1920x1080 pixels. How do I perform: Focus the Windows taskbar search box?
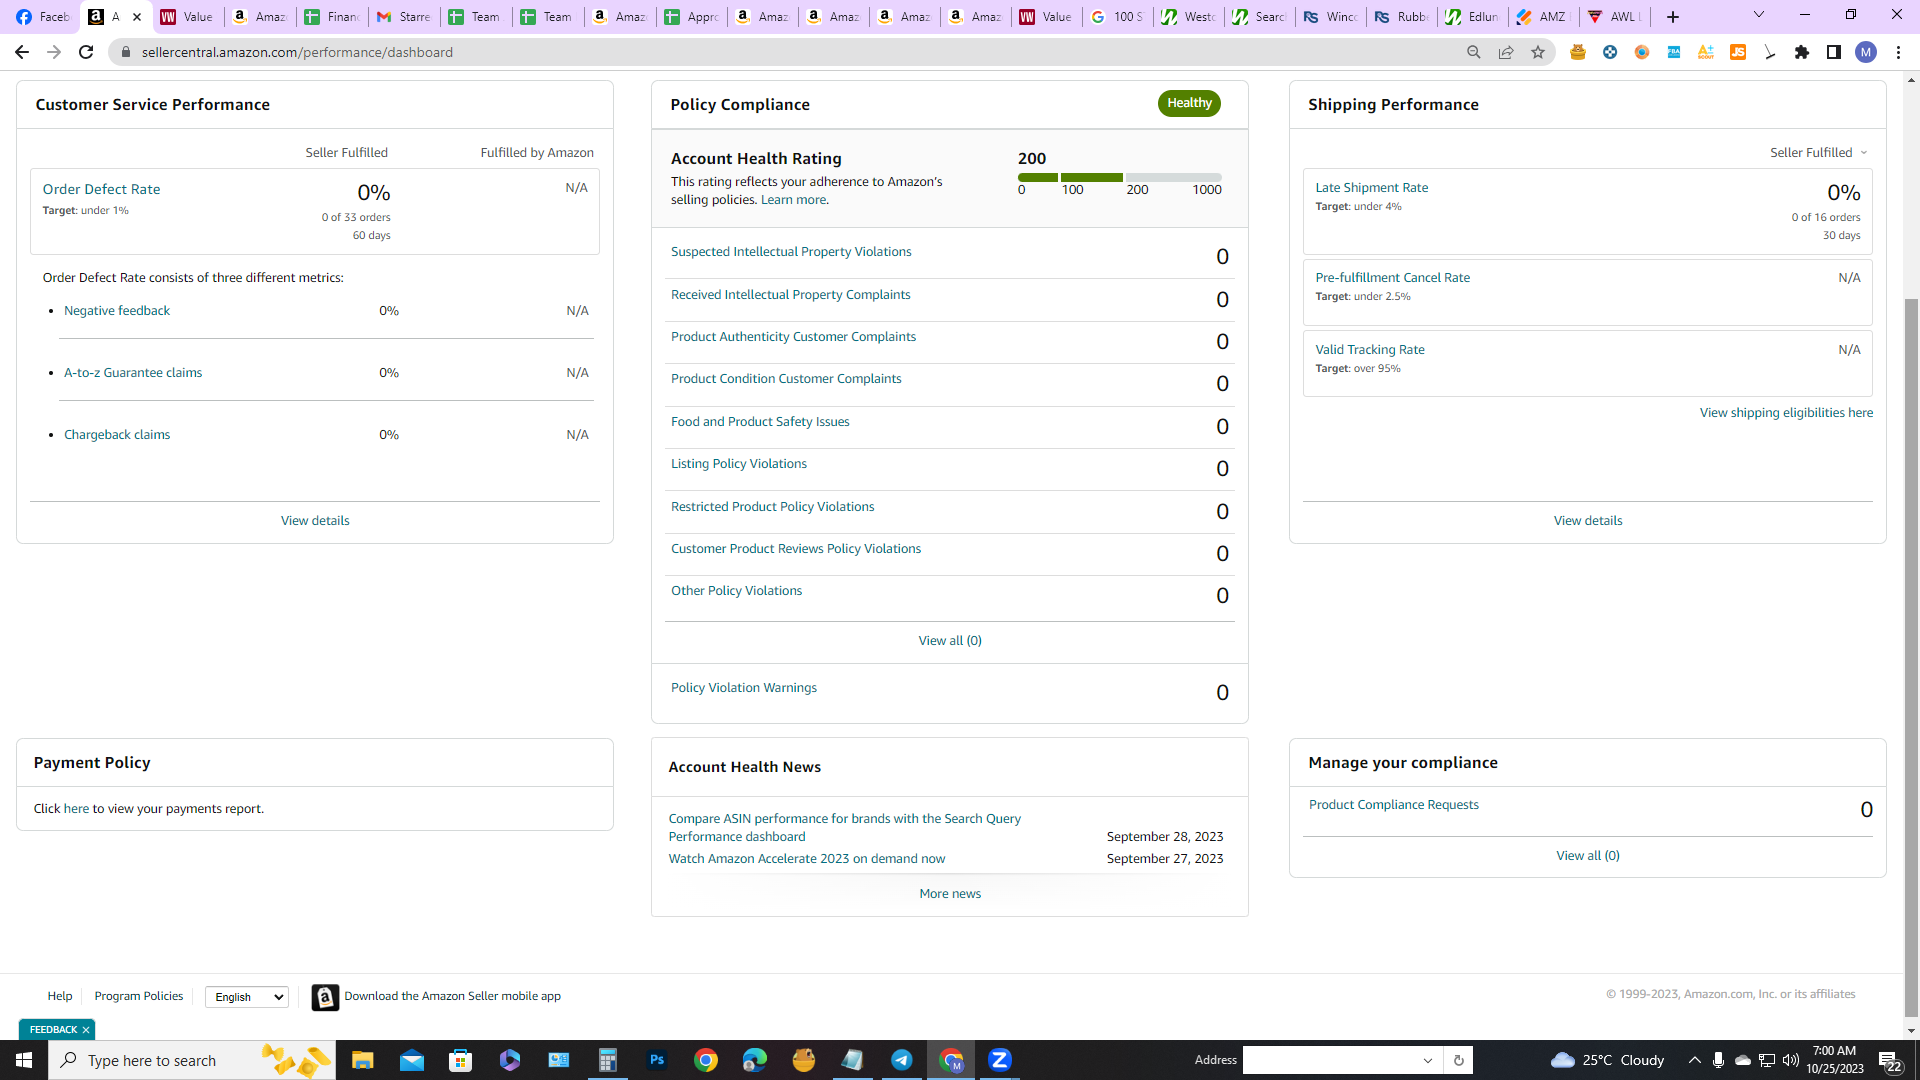(192, 1060)
